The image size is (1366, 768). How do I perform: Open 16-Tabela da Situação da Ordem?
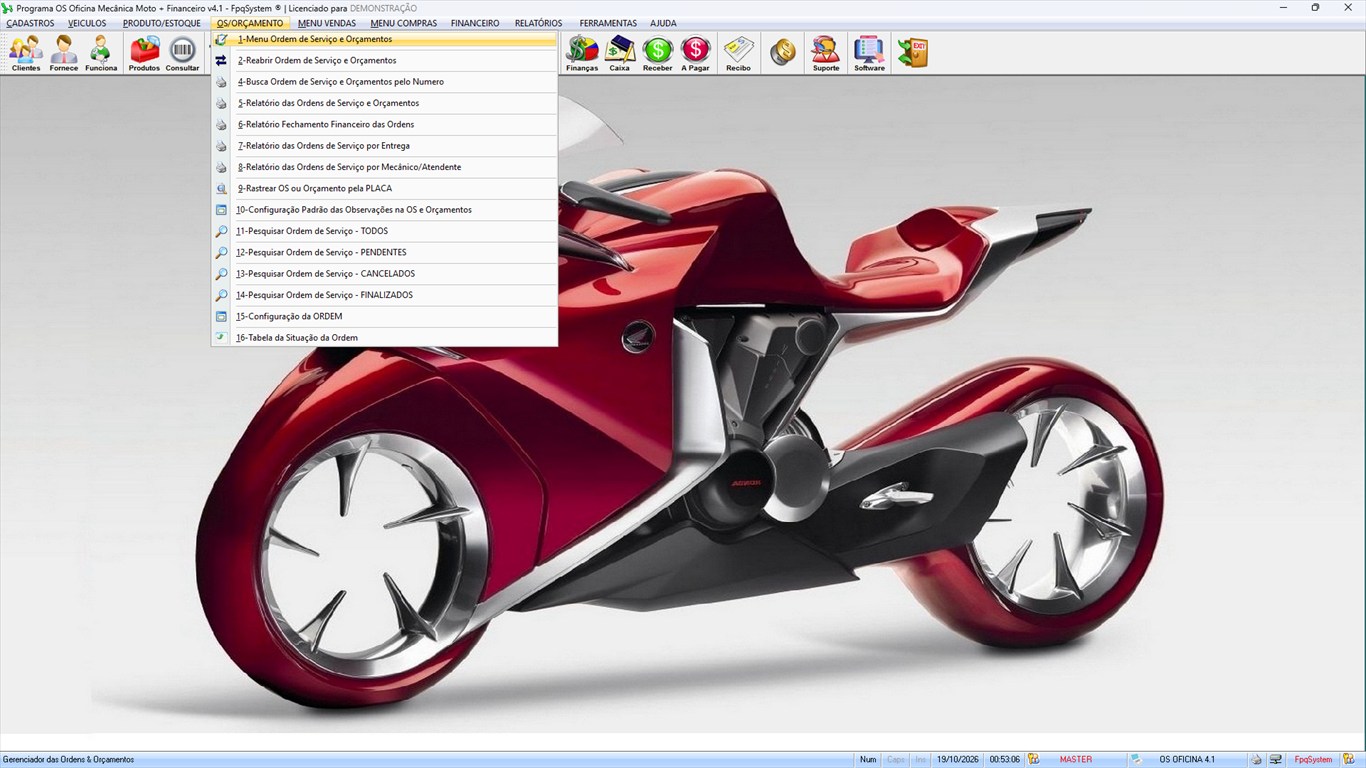coord(384,338)
